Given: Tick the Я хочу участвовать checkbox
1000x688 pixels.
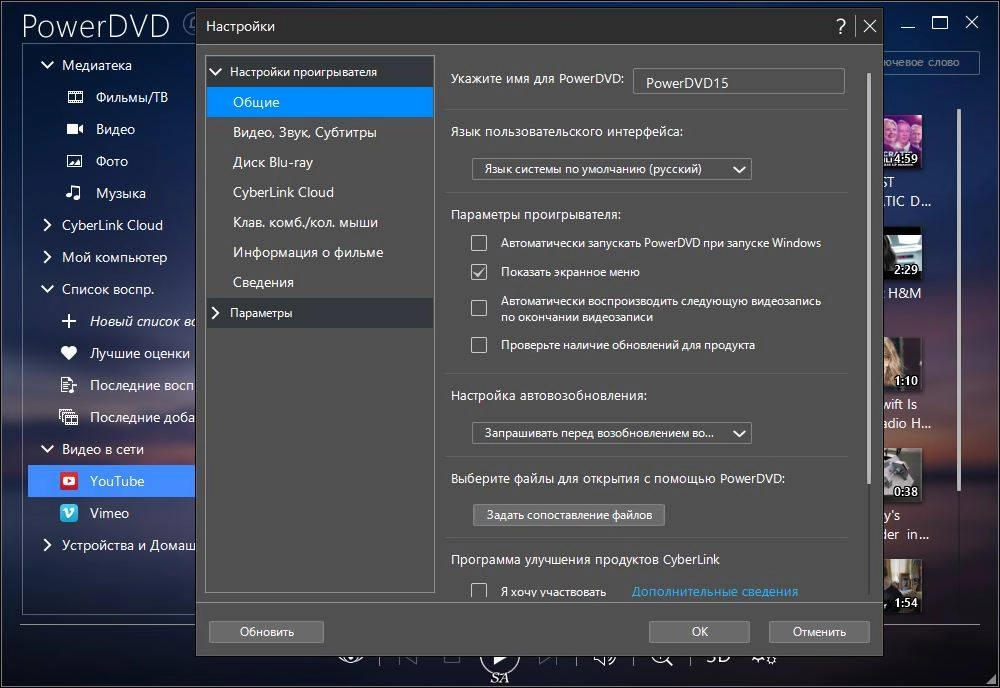Looking at the screenshot, I should click(x=479, y=590).
